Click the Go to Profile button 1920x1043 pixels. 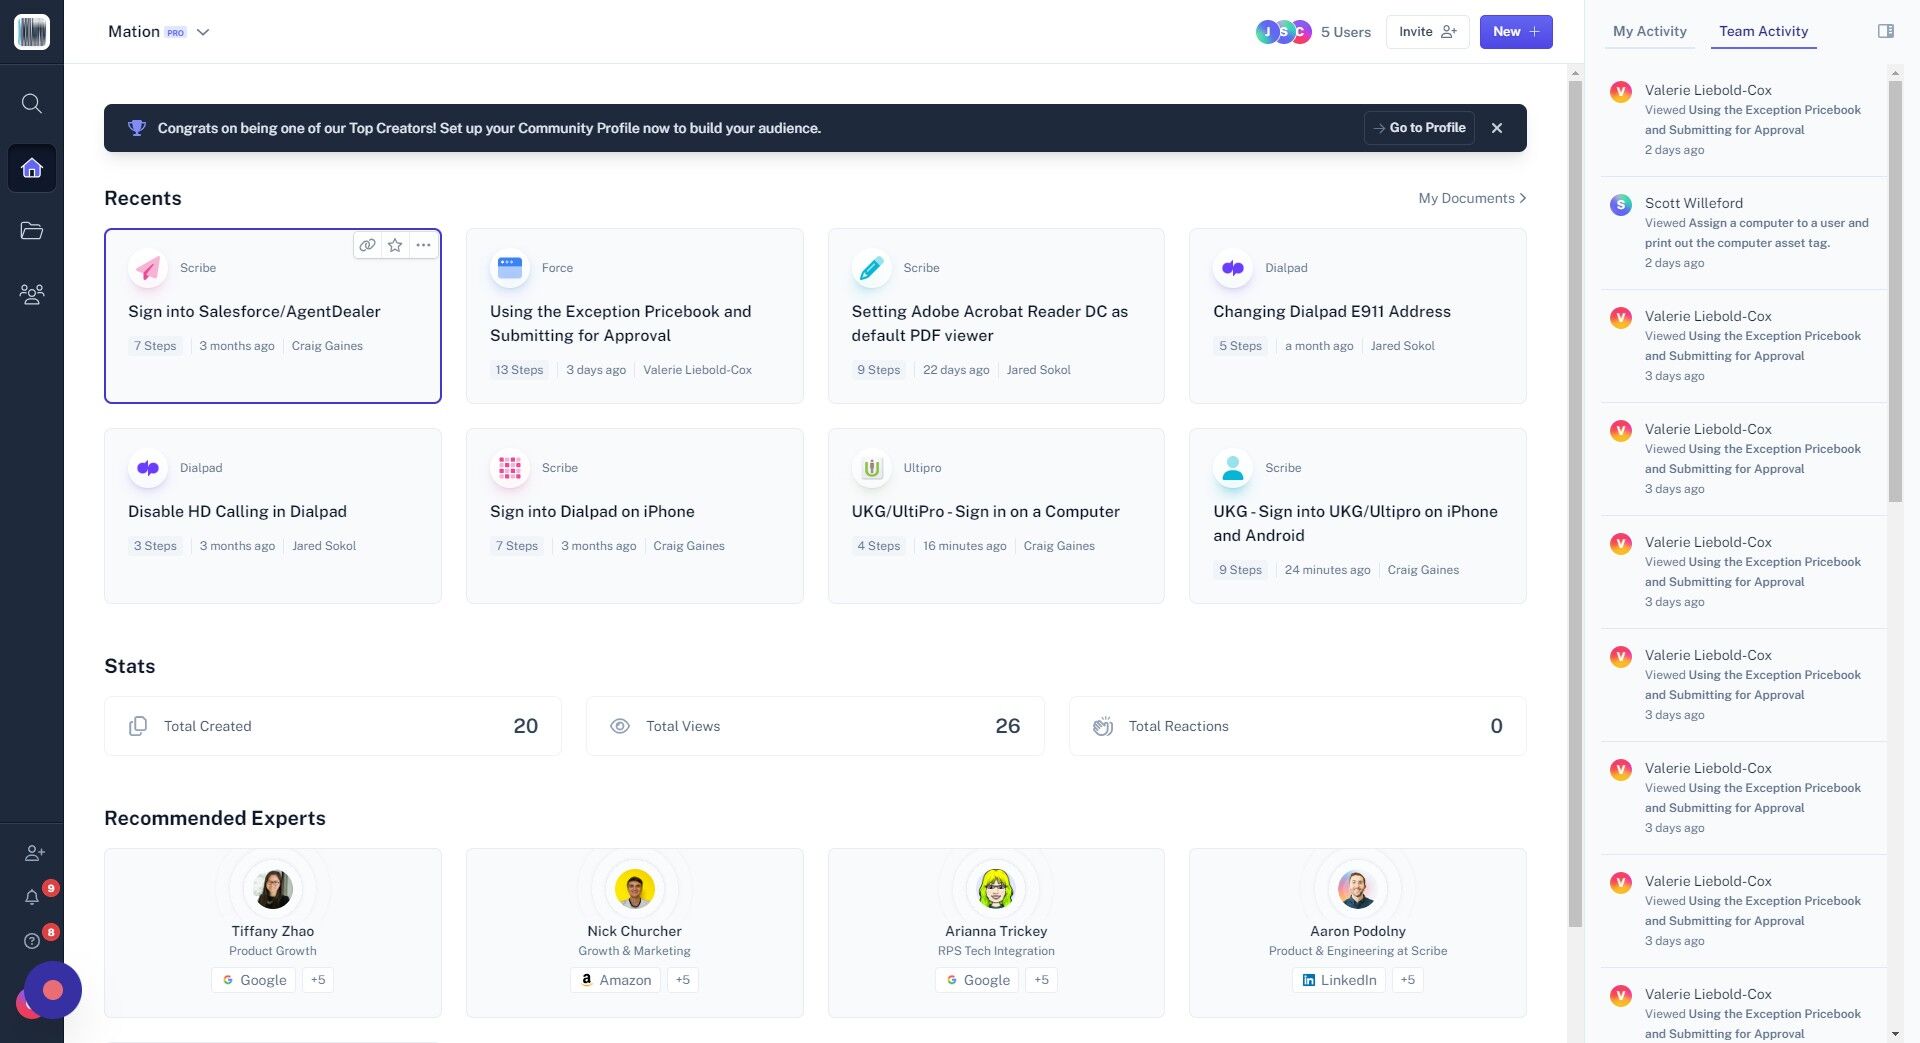[x=1419, y=128]
